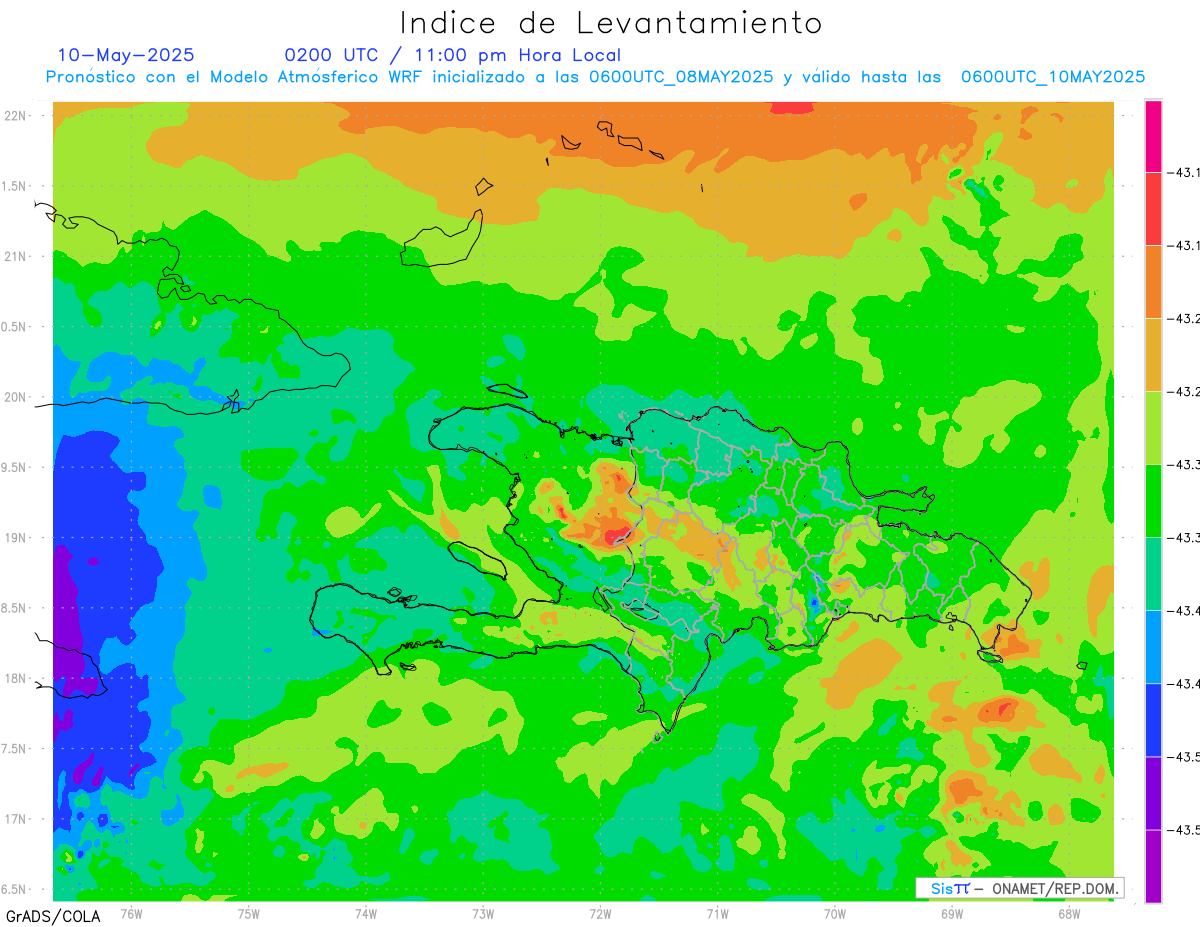Click the valid-until time "0600UTC_10MAY2025"

(x=1053, y=77)
